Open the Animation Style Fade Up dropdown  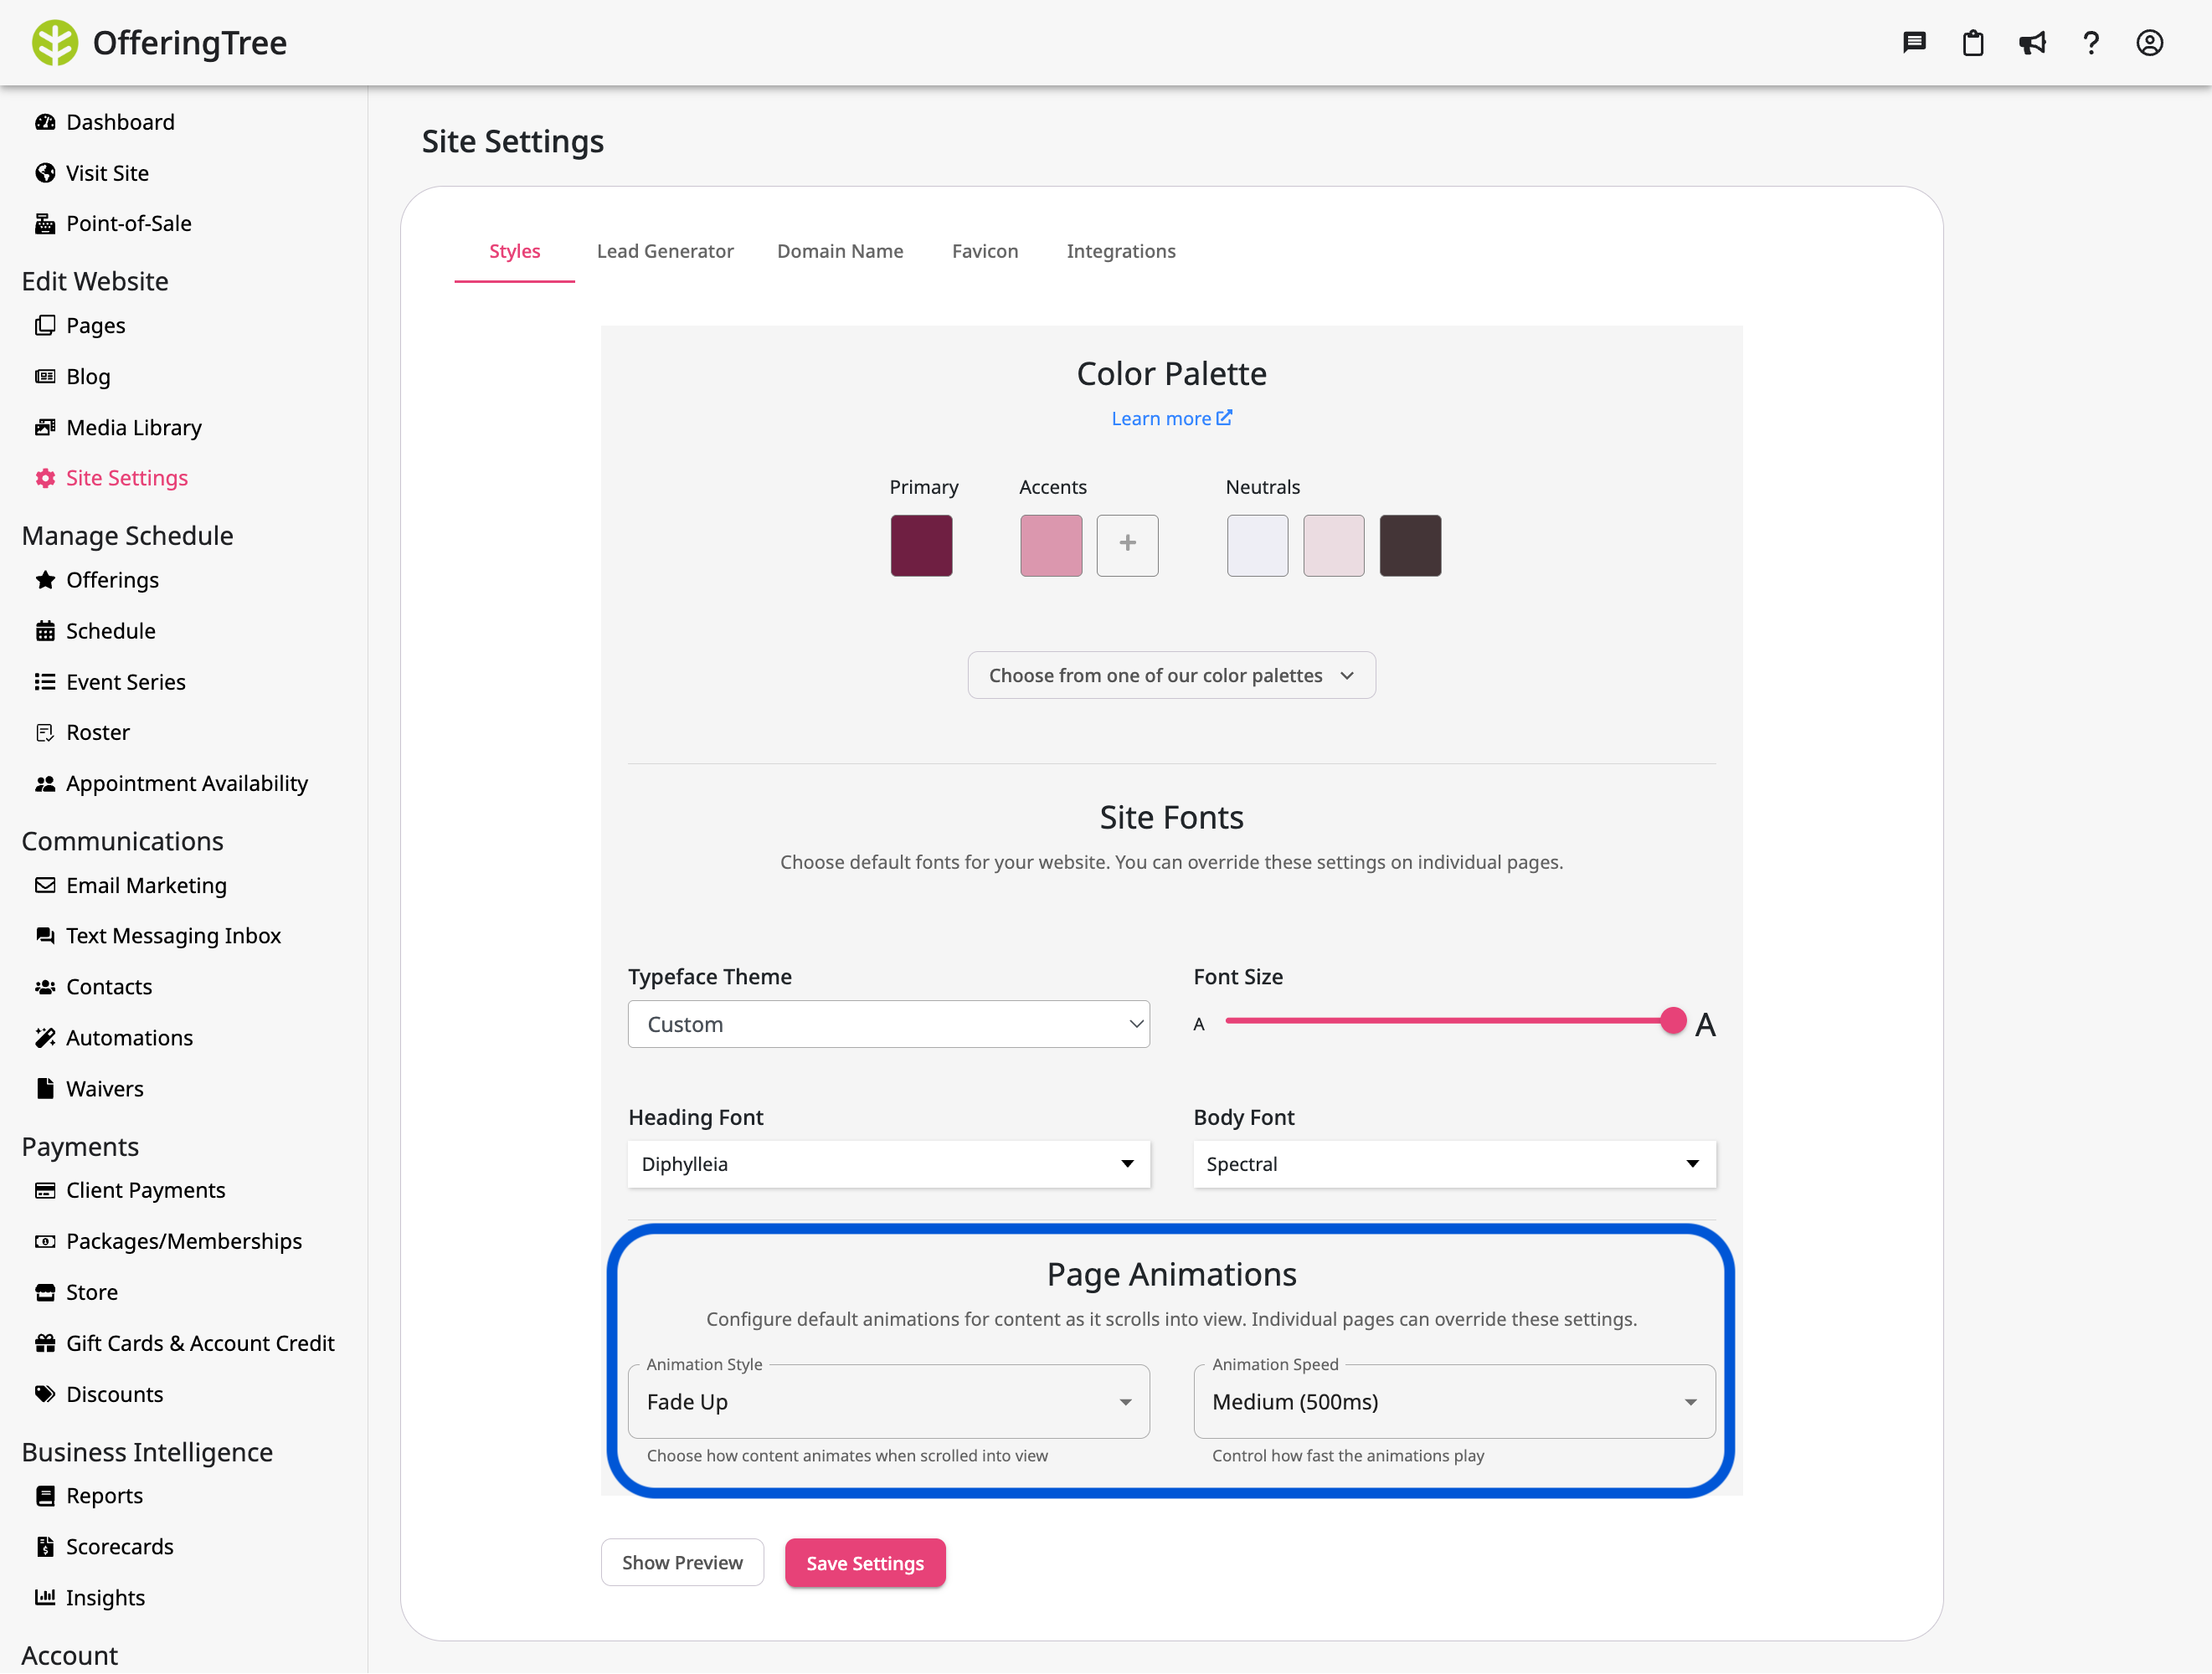click(888, 1402)
